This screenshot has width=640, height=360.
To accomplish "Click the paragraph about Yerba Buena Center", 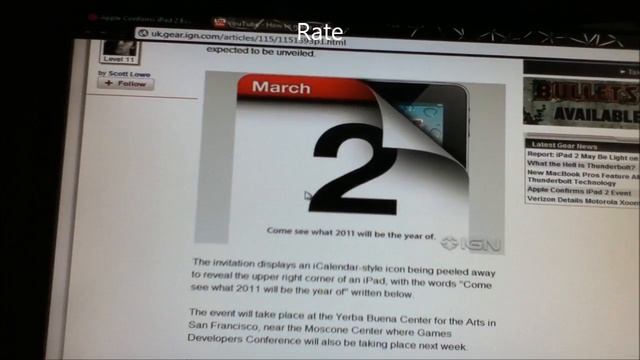I will pos(342,330).
